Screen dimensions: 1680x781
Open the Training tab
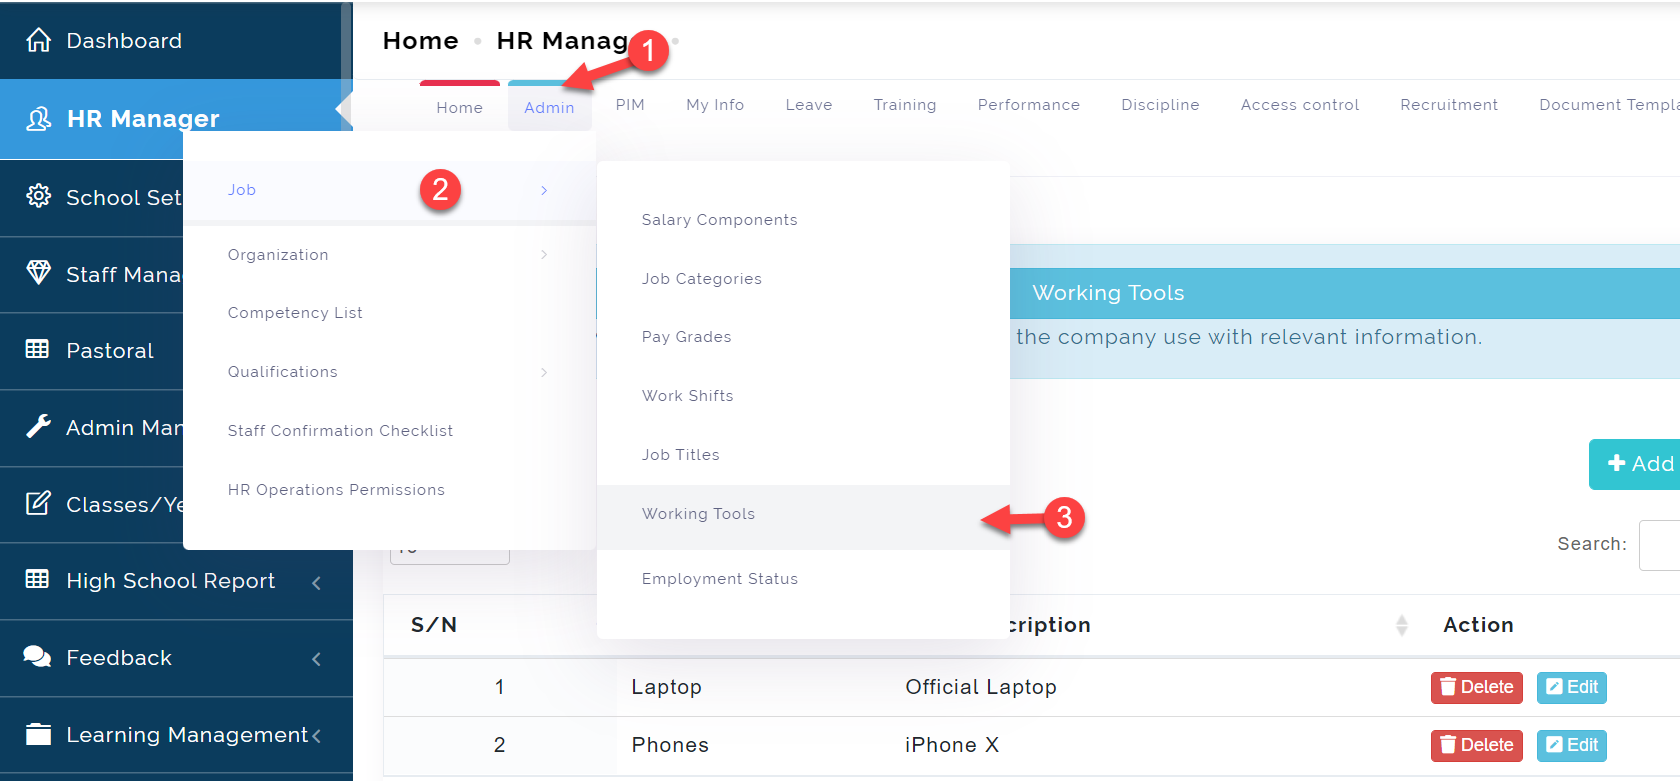[x=905, y=105]
